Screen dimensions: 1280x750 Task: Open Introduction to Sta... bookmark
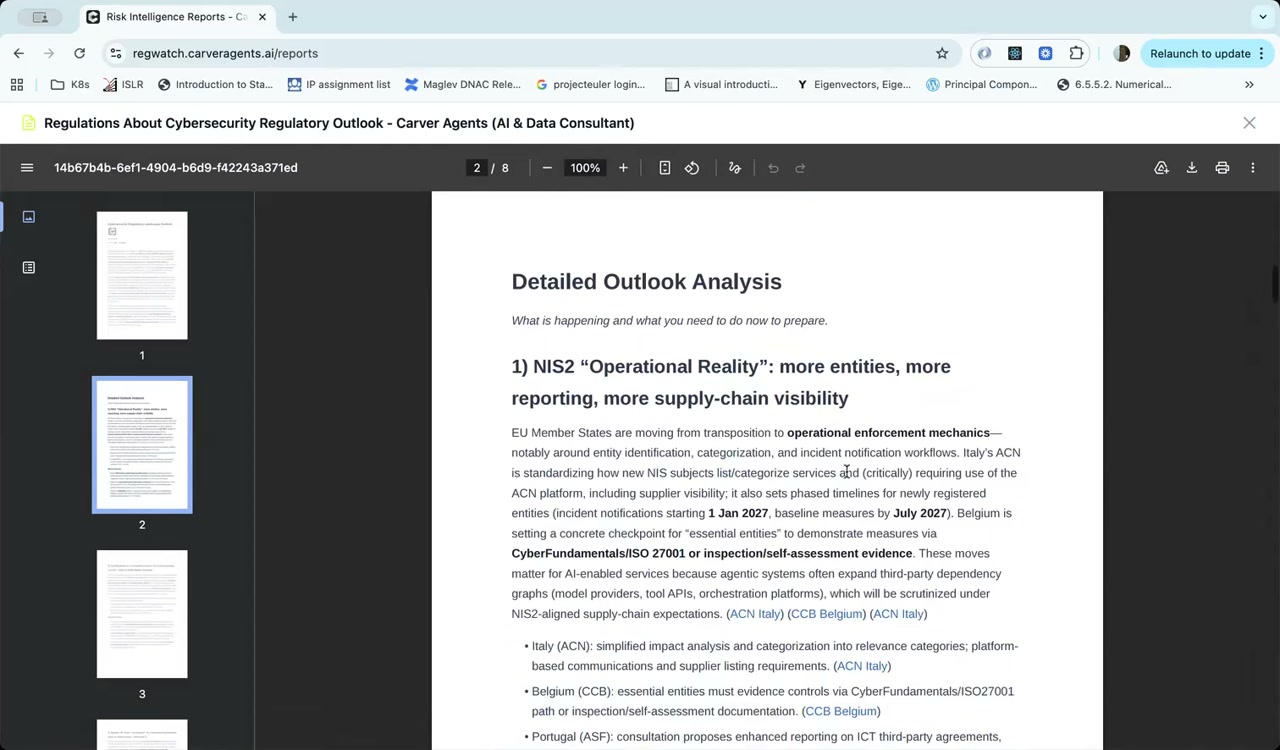[215, 85]
